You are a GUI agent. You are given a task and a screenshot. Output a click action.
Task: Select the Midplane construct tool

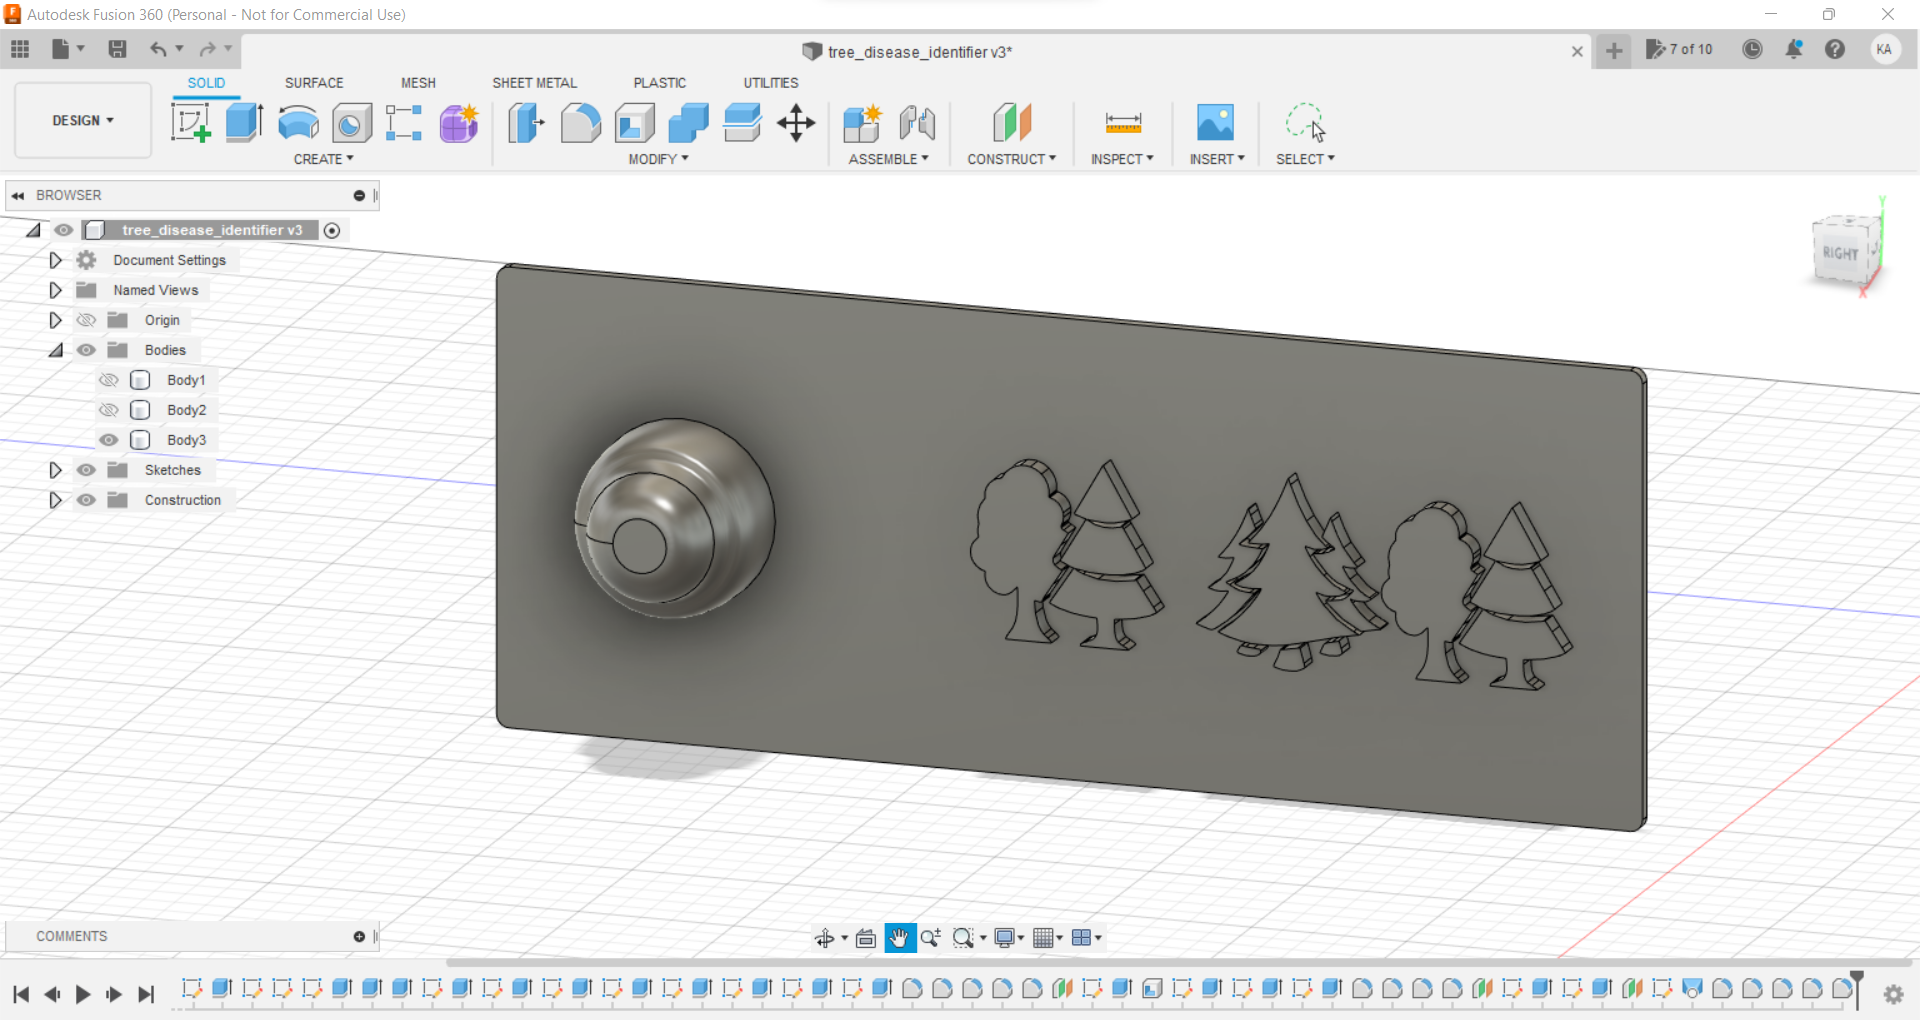[x=1011, y=123]
